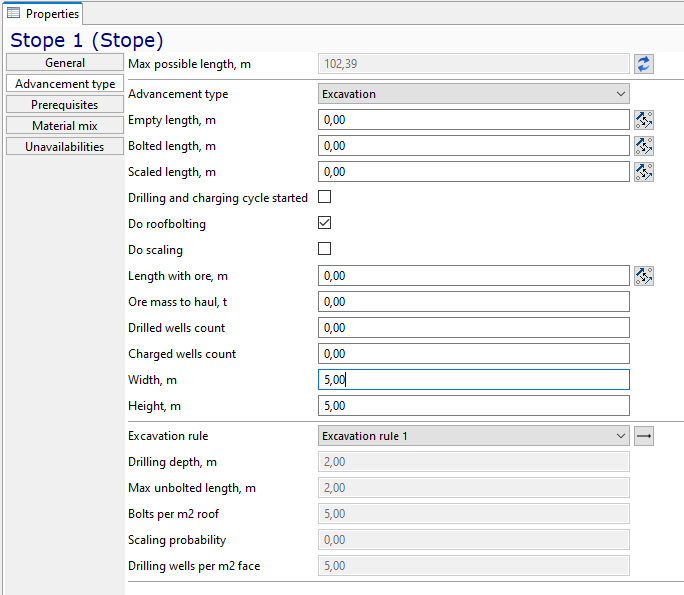Click the Max possible length value field
The height and width of the screenshot is (595, 684).
(474, 64)
